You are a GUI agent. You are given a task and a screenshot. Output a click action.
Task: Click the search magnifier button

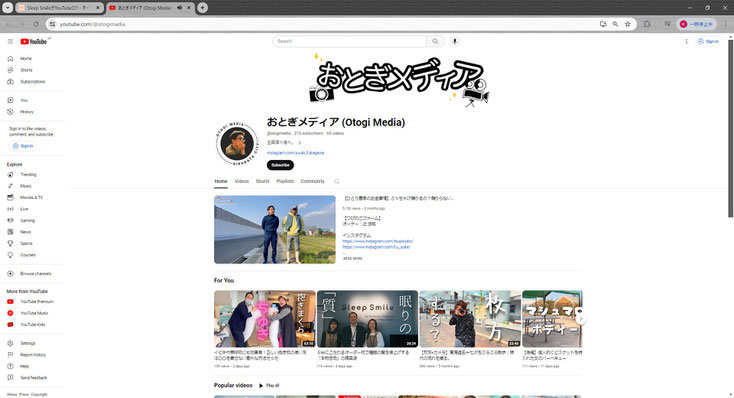435,42
